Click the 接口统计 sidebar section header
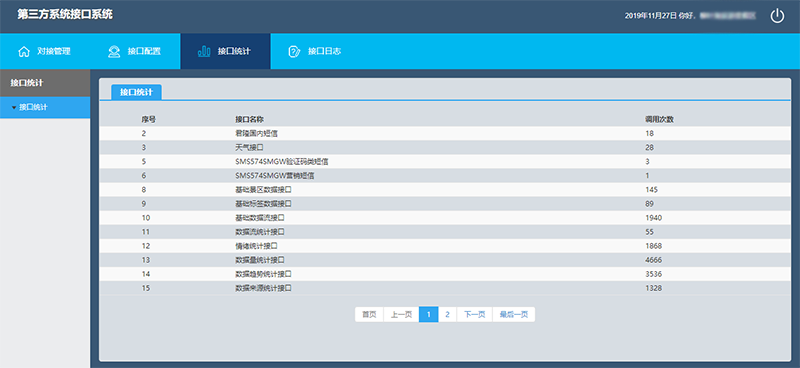The width and height of the screenshot is (800, 368). point(45,83)
